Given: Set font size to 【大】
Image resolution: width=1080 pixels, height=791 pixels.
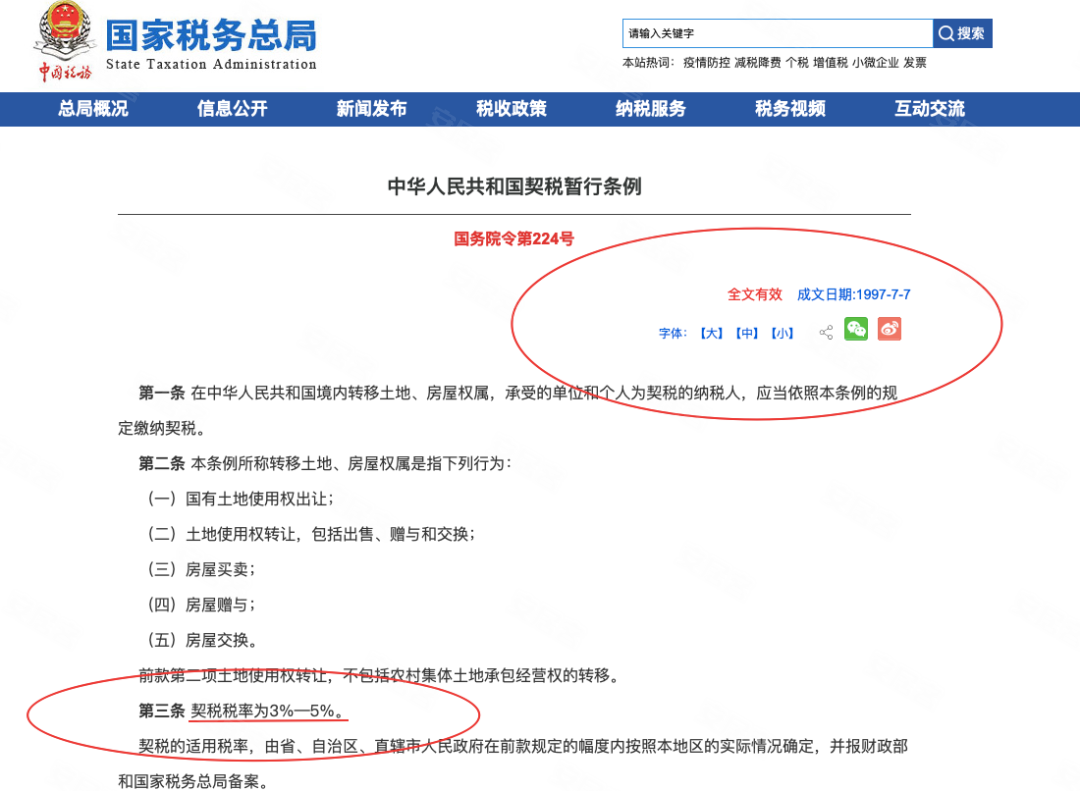Looking at the screenshot, I should (712, 333).
